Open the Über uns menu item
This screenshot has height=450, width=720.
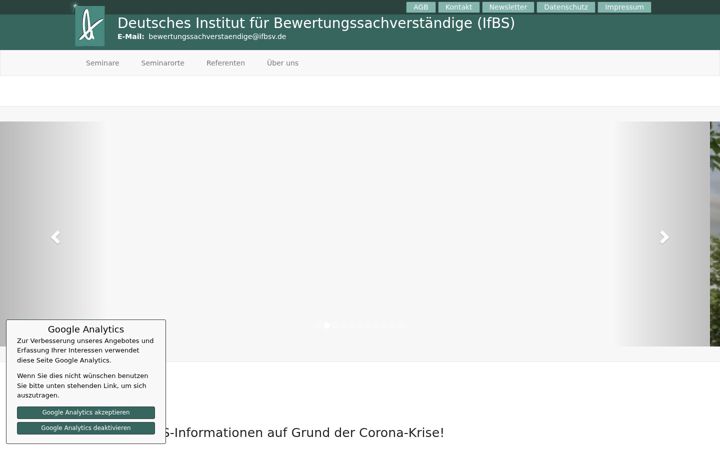282,63
